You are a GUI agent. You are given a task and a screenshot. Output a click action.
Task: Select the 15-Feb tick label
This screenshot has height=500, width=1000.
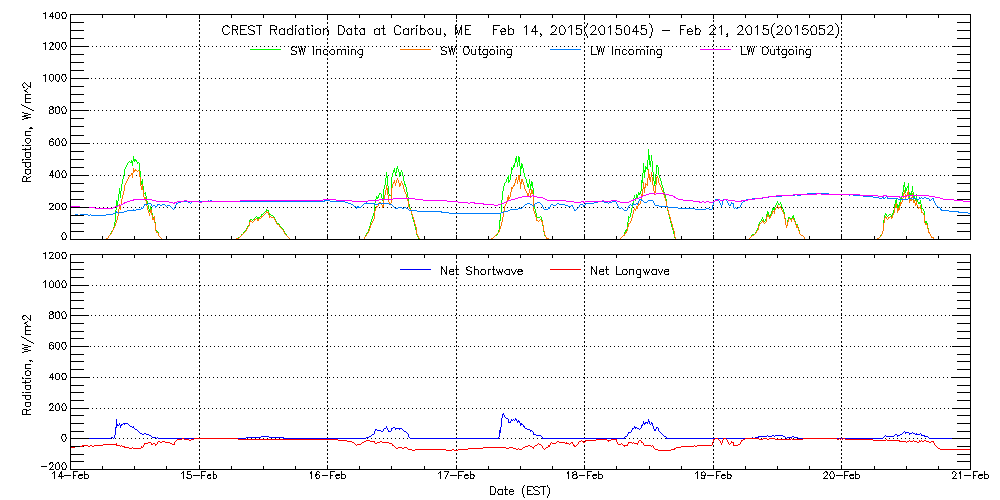(x=199, y=478)
